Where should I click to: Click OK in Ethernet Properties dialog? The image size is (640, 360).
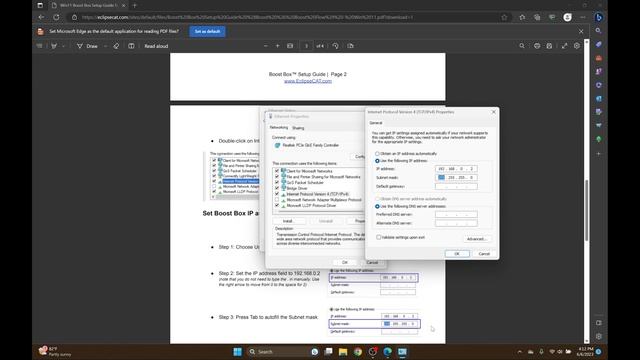pyautogui.click(x=345, y=262)
